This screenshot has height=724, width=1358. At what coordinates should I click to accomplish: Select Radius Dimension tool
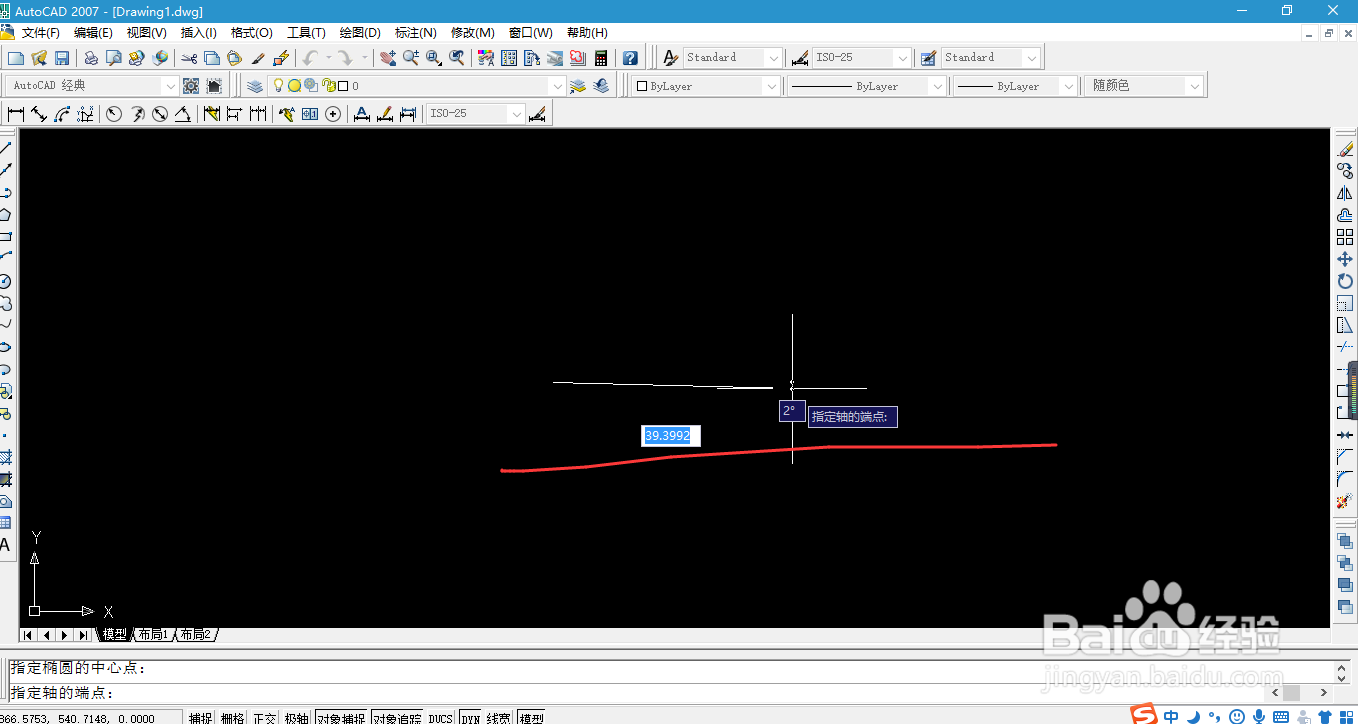114,114
